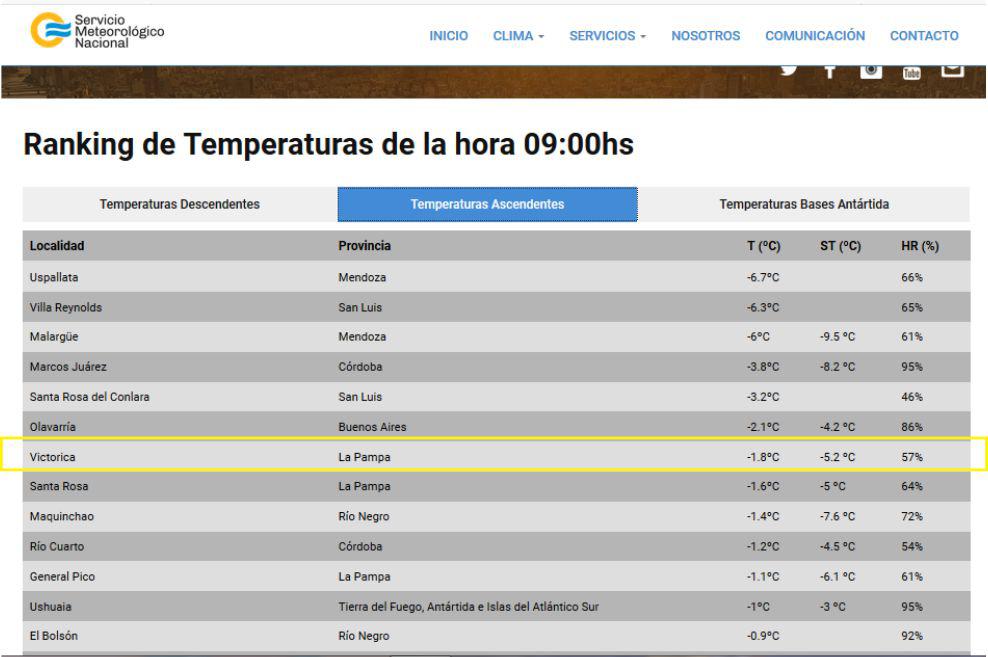
Task: Open the COMUNICACIÓN page
Action: coord(815,36)
